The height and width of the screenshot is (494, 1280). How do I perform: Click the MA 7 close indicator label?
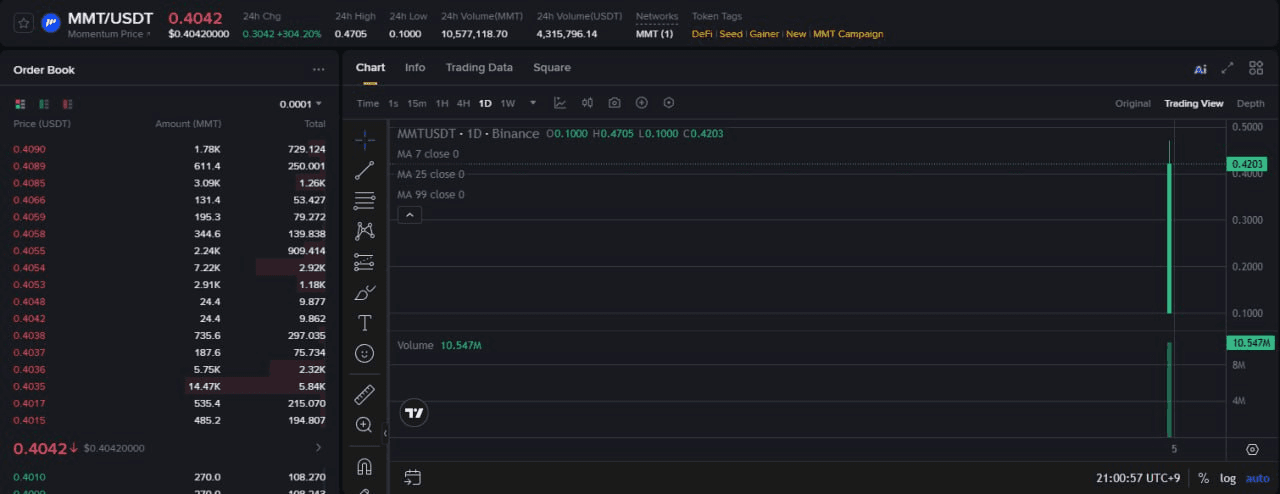[428, 154]
